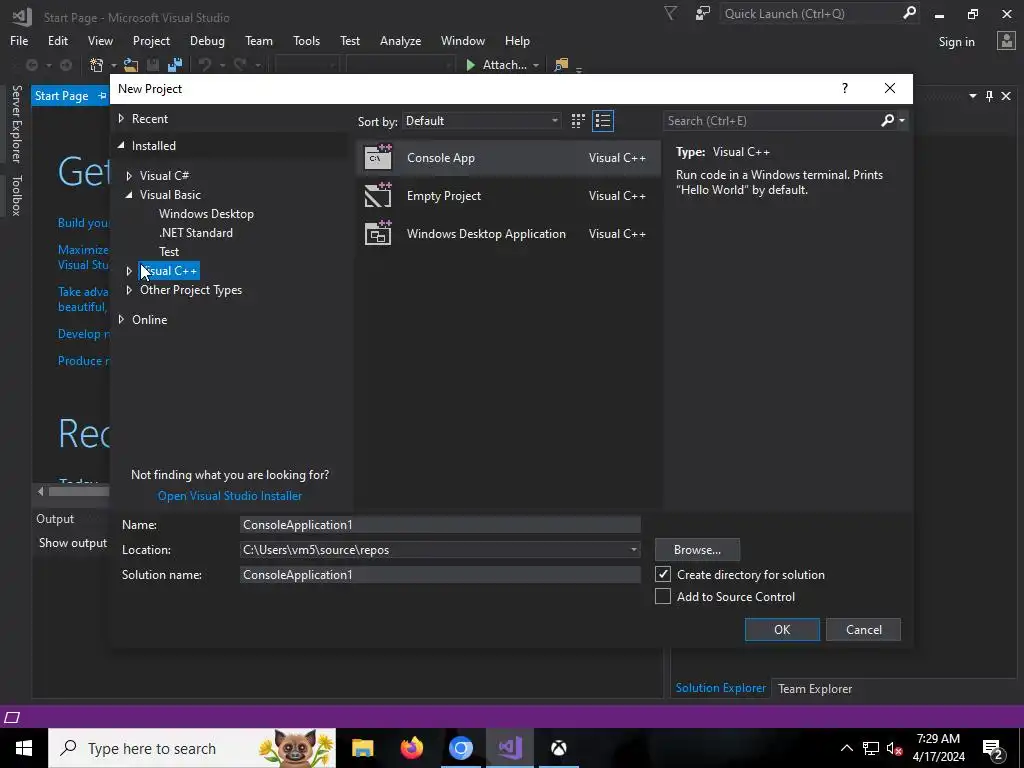This screenshot has height=768, width=1024.
Task: Expand Other Project Types node
Action: [x=129, y=290]
